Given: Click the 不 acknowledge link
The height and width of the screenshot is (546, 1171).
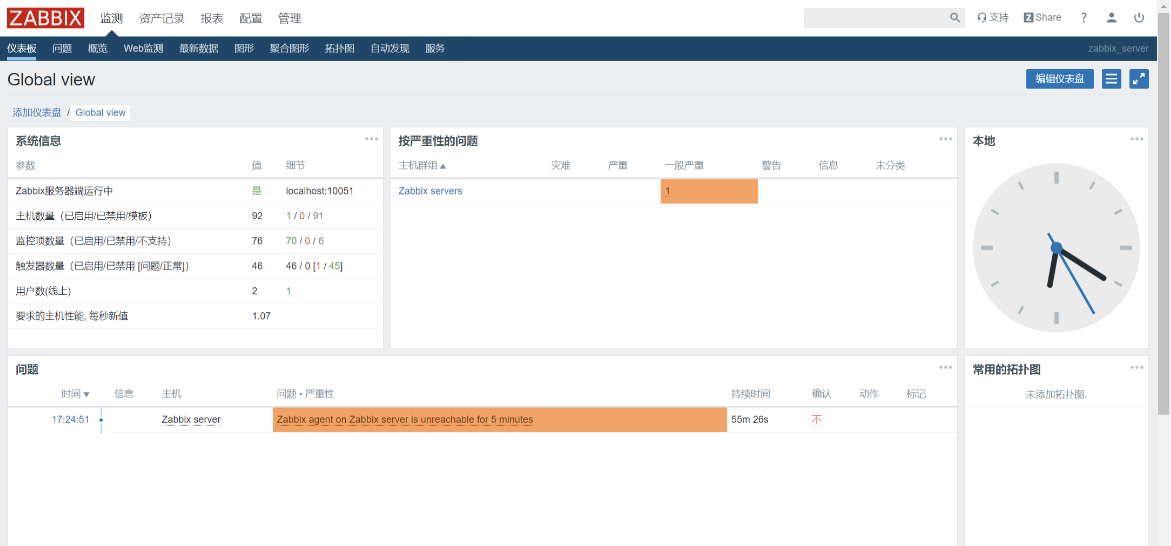Looking at the screenshot, I should pos(817,420).
